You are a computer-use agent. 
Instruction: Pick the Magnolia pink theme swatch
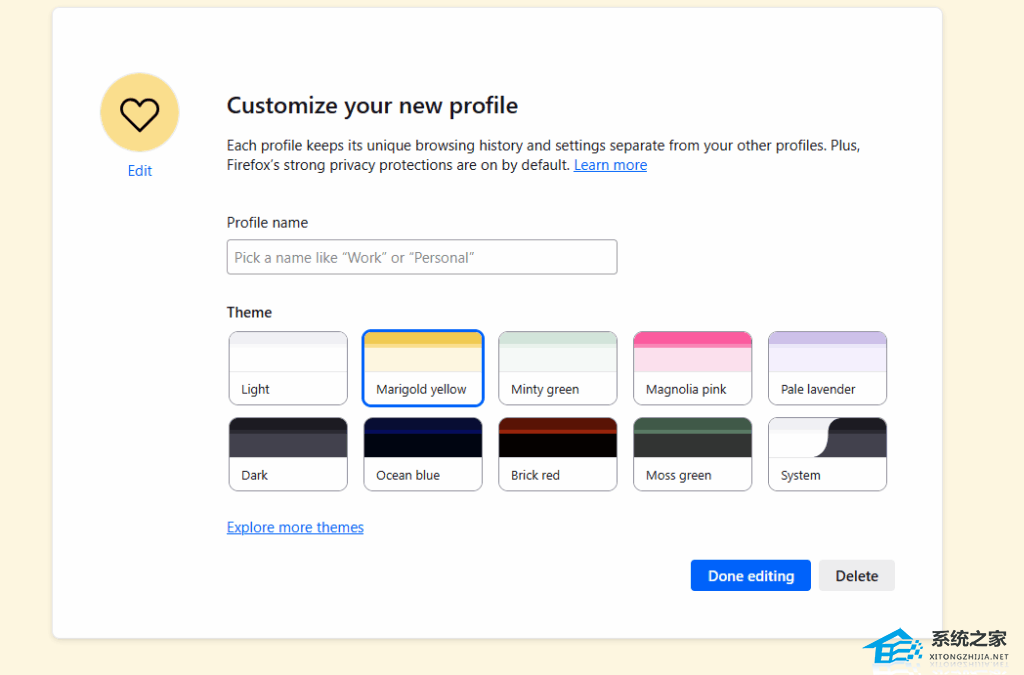point(692,368)
